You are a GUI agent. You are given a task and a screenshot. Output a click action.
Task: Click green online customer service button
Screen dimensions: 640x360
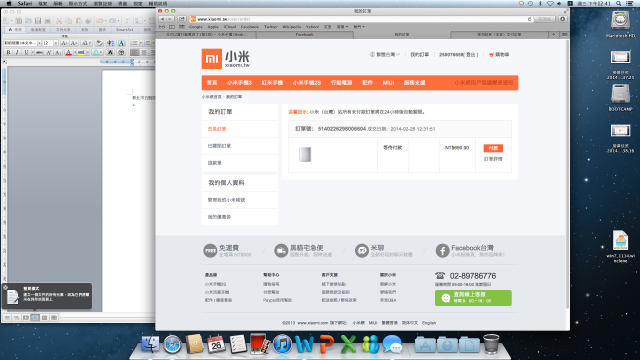click(473, 298)
